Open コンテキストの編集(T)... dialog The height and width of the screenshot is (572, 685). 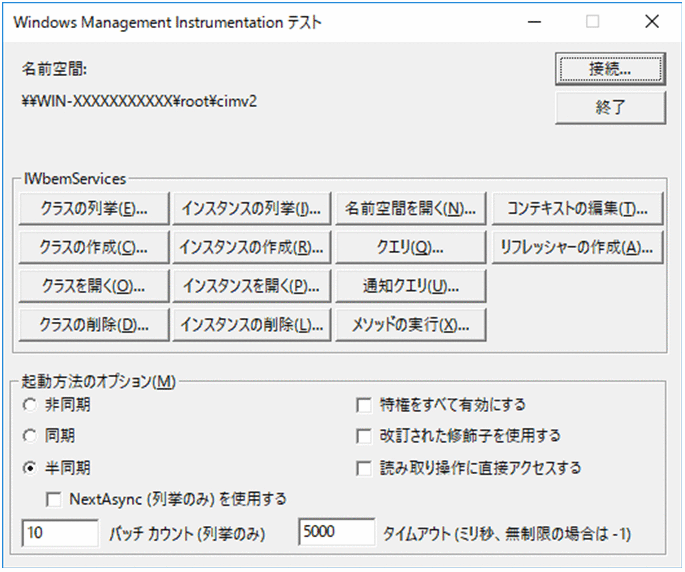[x=578, y=209]
